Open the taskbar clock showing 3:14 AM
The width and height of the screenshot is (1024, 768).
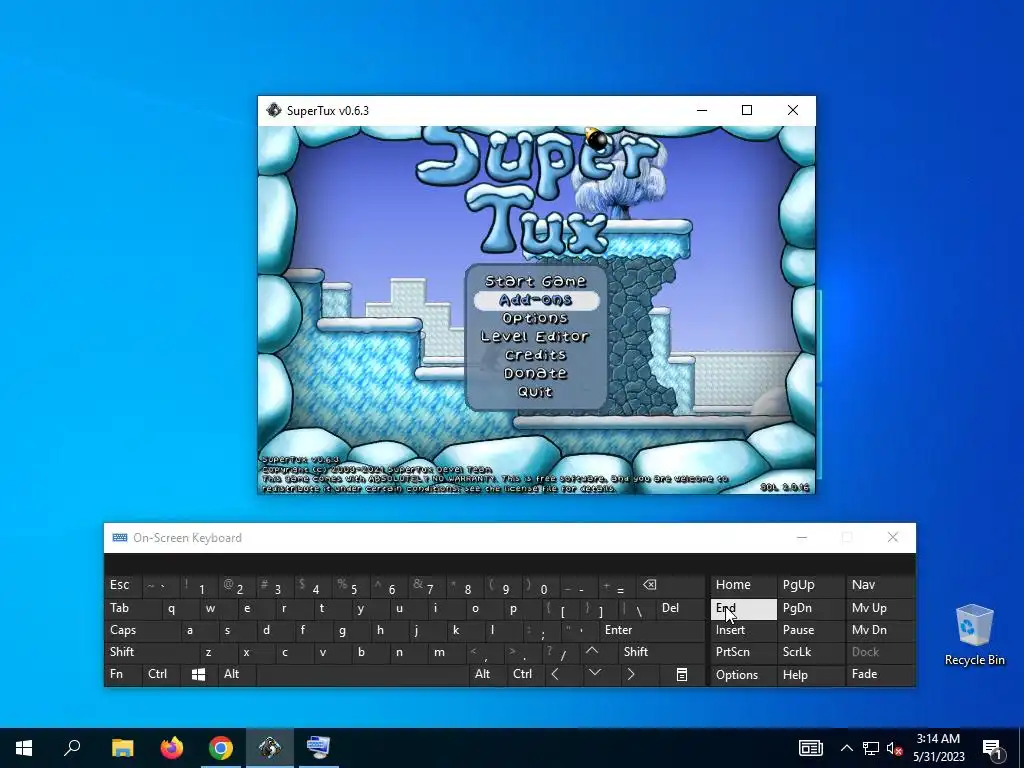click(x=938, y=748)
